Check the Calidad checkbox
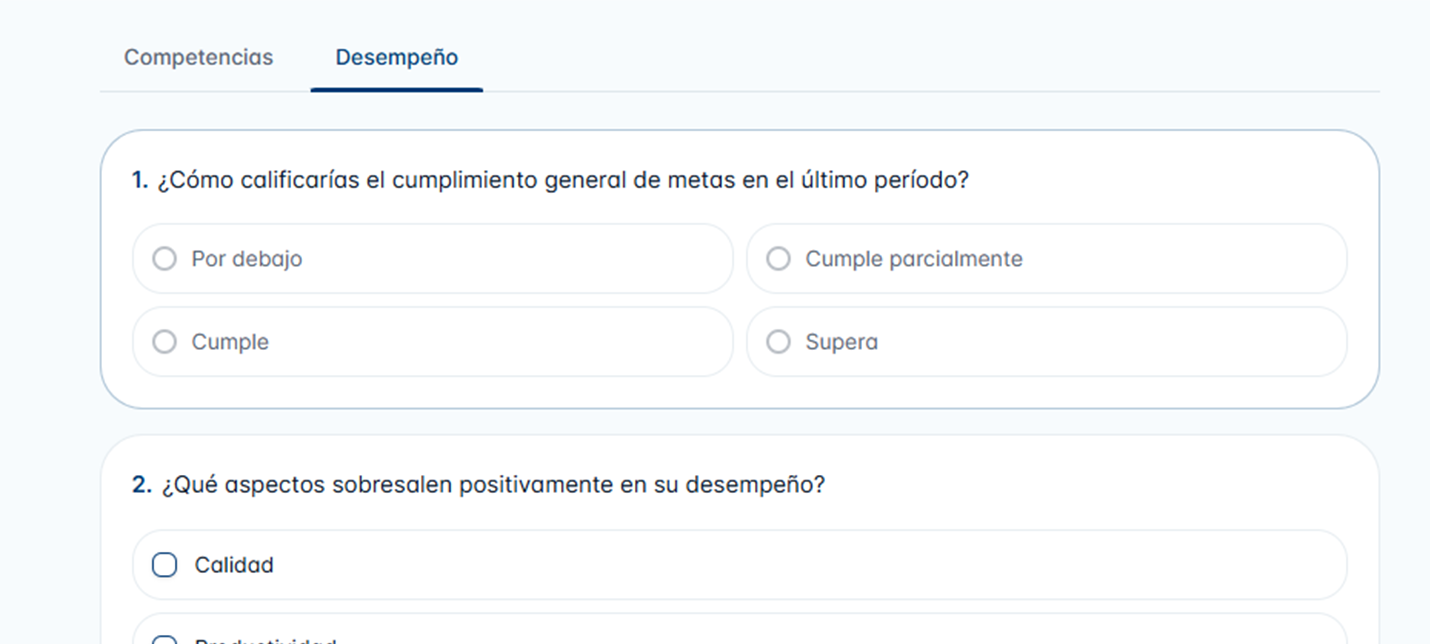The image size is (1430, 644). [x=164, y=565]
